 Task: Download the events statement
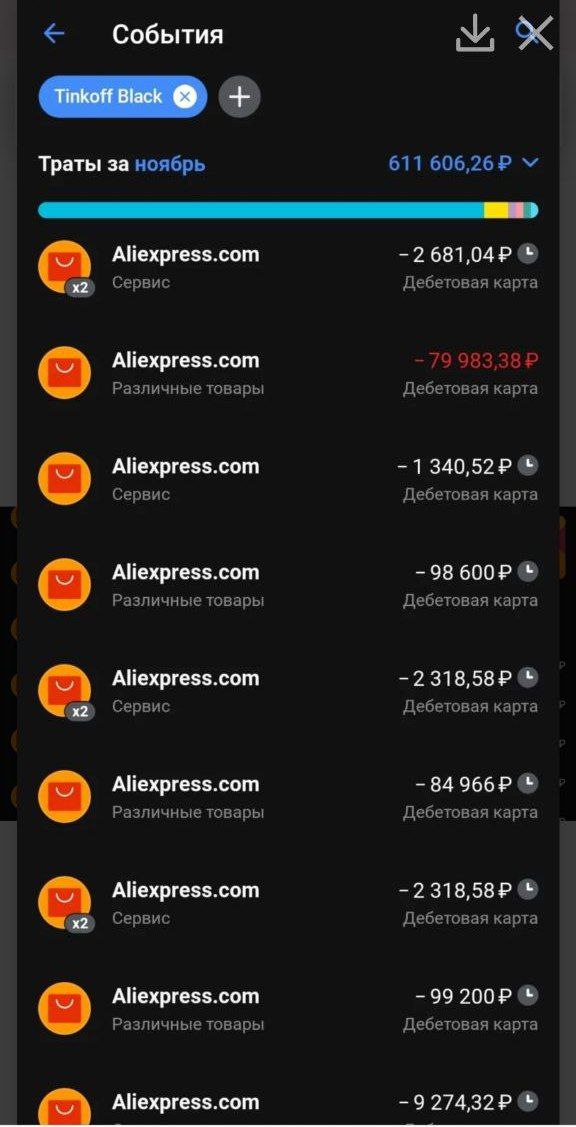475,34
